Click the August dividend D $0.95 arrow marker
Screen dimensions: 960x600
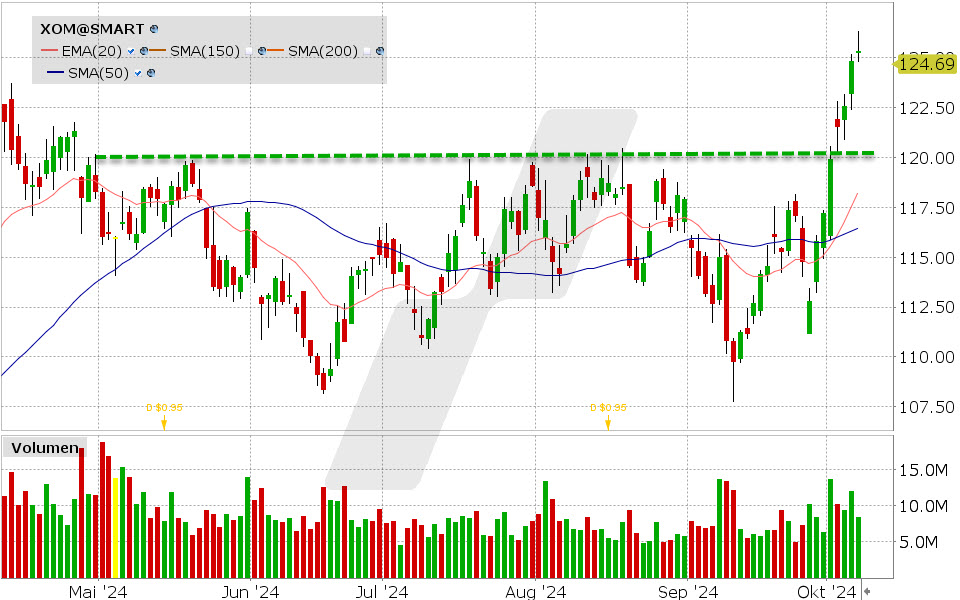[x=608, y=423]
